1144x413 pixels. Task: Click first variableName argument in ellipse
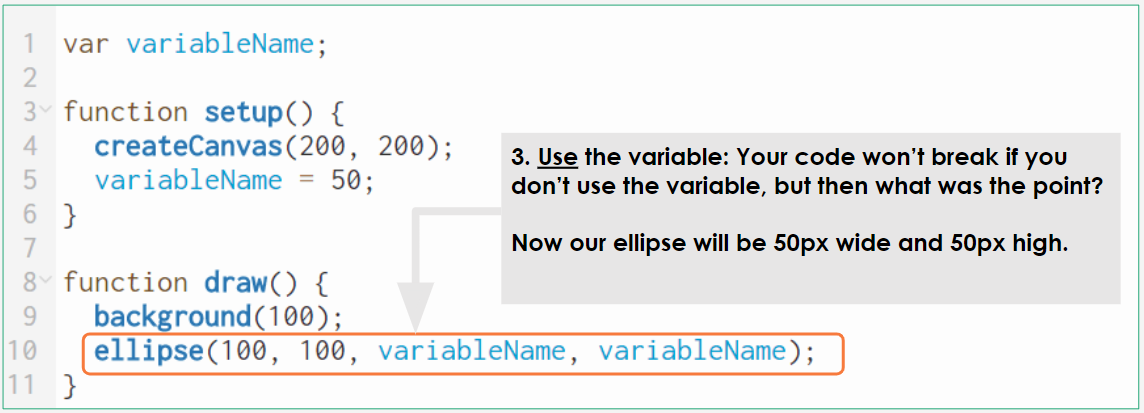pyautogui.click(x=471, y=351)
